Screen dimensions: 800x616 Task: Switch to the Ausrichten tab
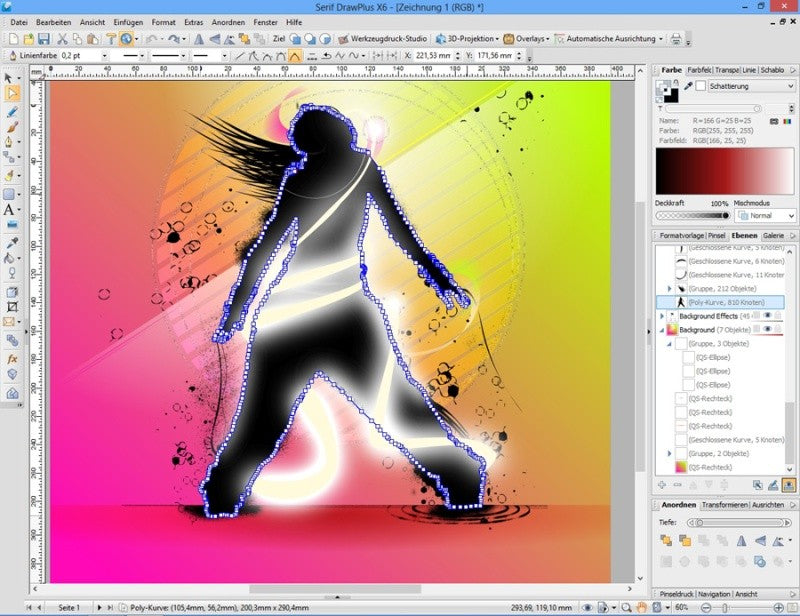pos(768,505)
